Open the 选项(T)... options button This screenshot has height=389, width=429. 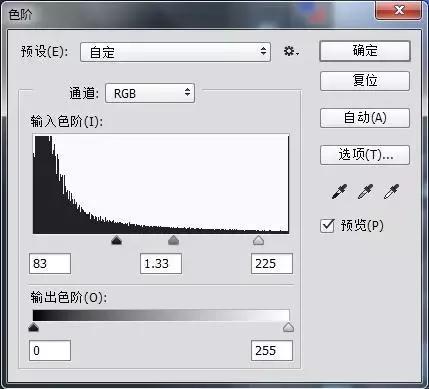click(365, 155)
